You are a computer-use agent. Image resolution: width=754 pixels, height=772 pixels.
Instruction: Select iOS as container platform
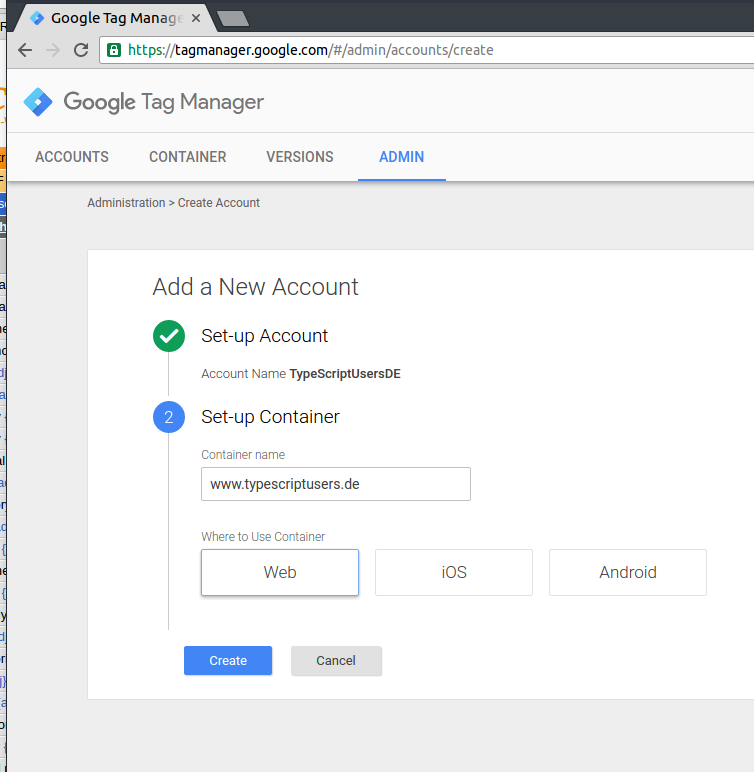click(454, 573)
